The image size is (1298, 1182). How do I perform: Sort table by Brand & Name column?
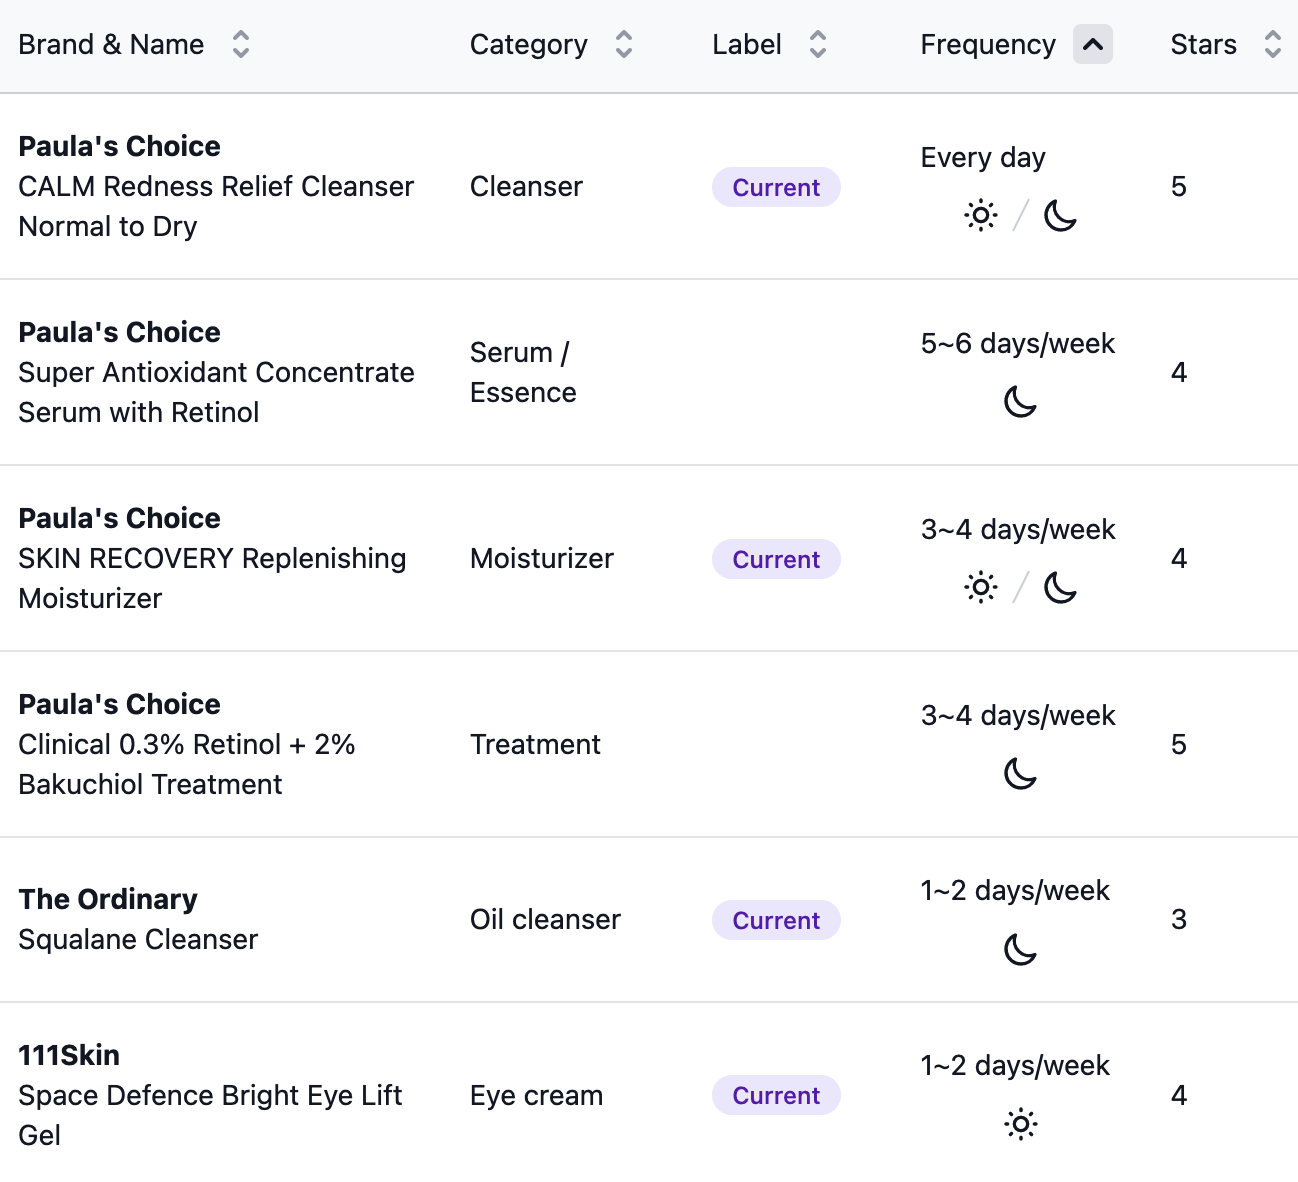point(240,44)
